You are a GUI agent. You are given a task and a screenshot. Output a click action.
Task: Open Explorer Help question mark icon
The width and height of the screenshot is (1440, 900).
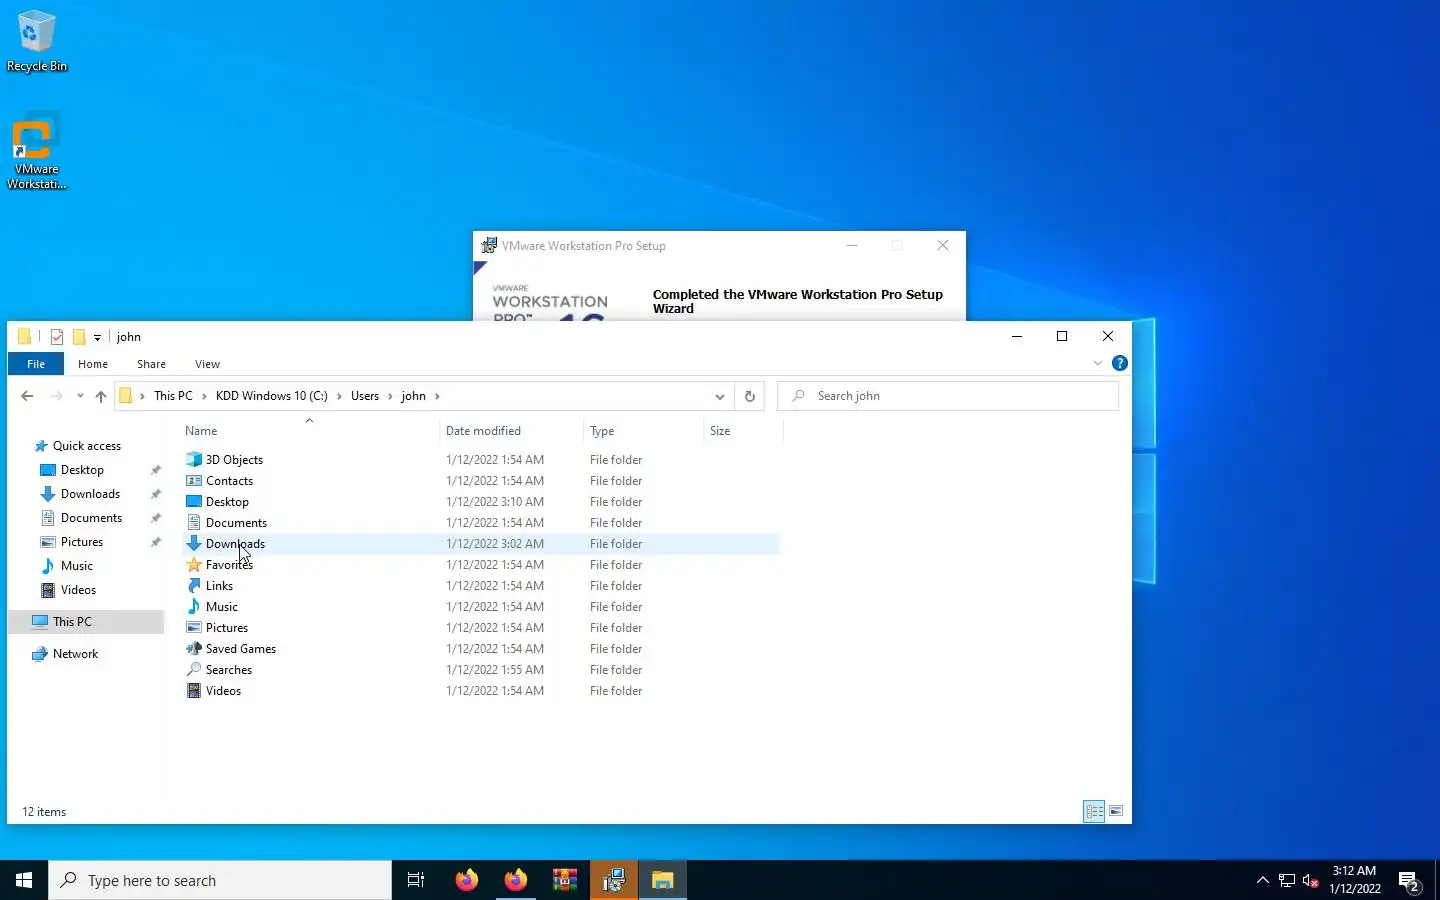pyautogui.click(x=1120, y=363)
